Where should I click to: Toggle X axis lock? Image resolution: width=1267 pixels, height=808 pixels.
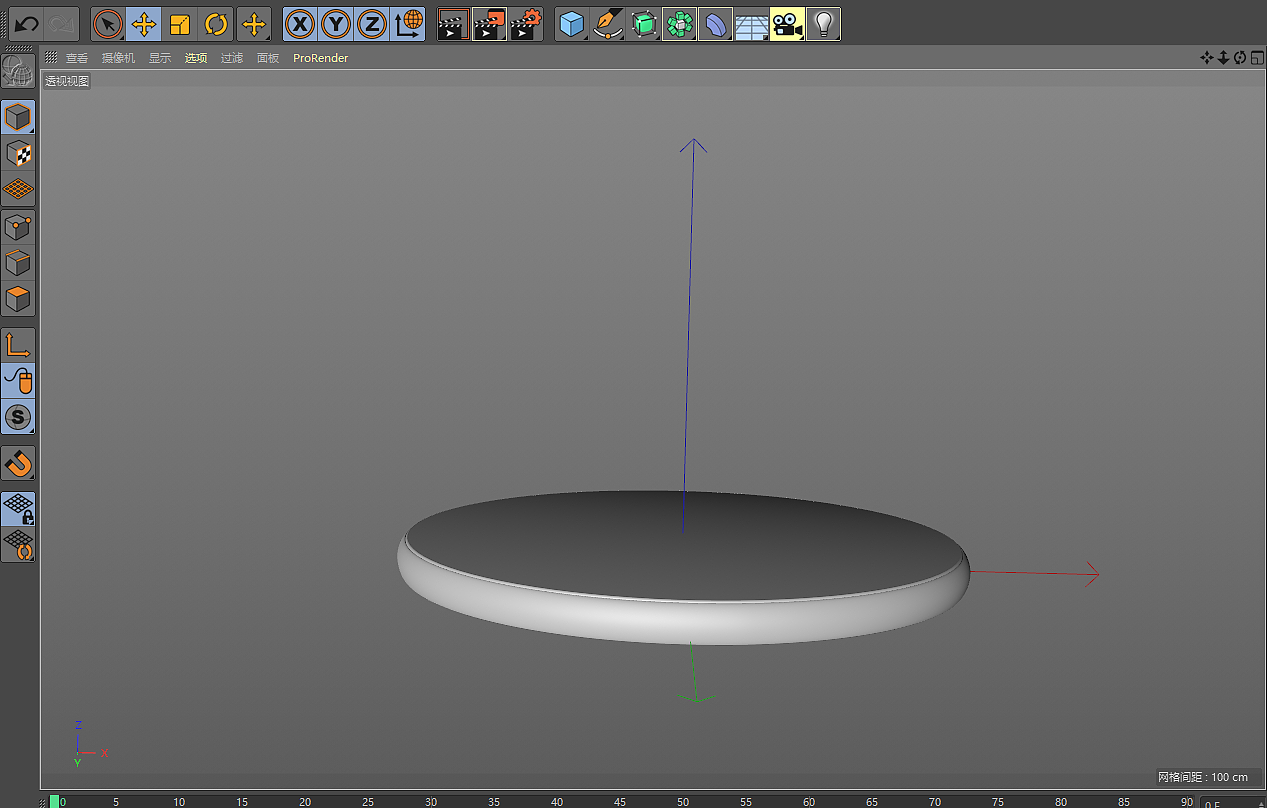click(300, 24)
